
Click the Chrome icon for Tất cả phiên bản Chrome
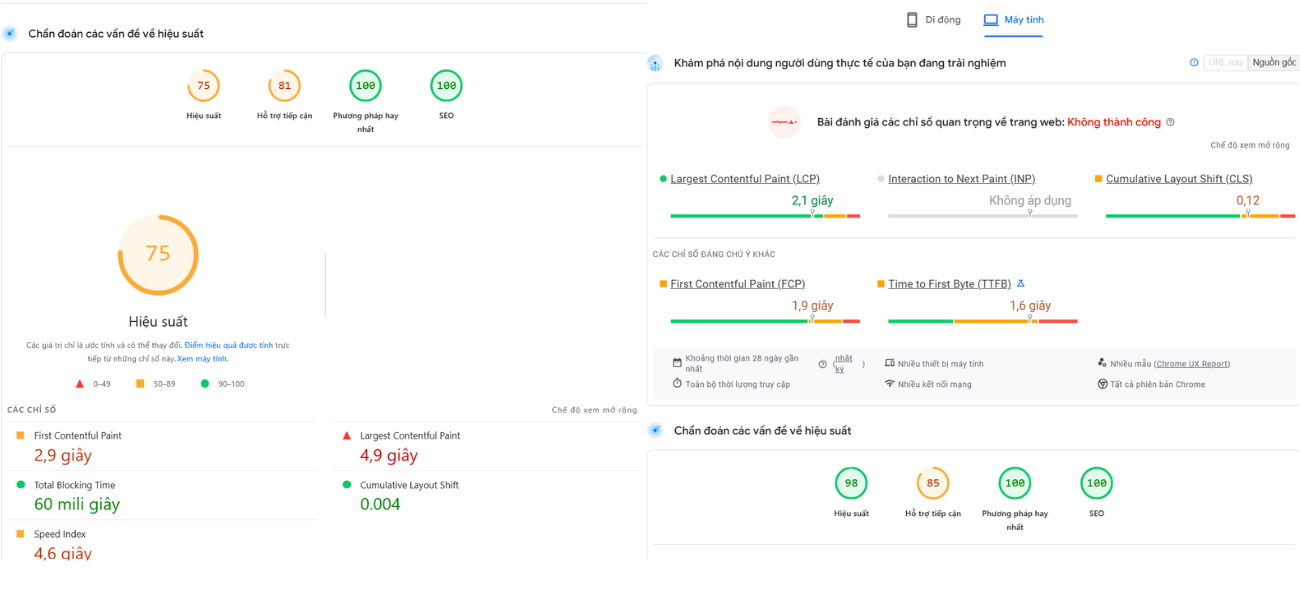click(1102, 384)
